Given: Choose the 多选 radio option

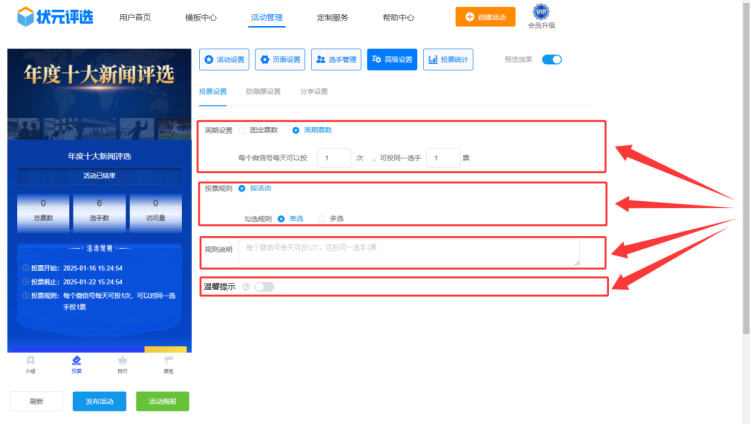Looking at the screenshot, I should pos(322,218).
